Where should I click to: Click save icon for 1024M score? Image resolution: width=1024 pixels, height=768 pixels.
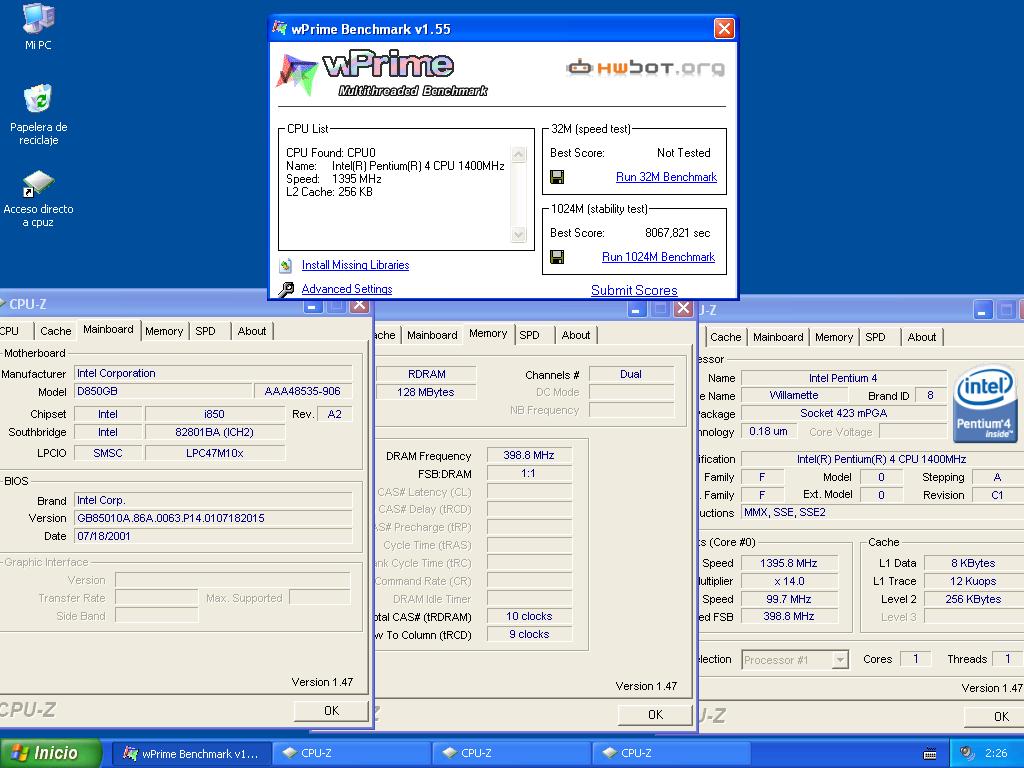pyautogui.click(x=557, y=257)
